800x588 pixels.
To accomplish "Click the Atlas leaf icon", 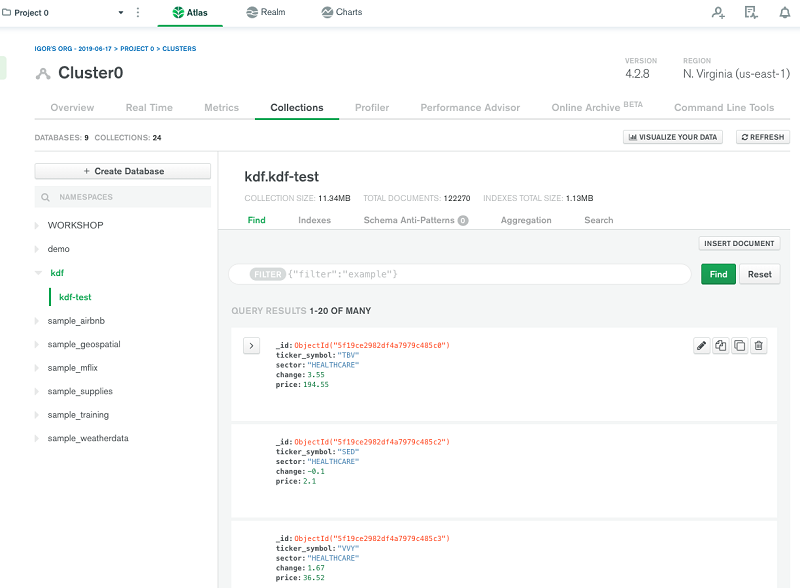I will pyautogui.click(x=178, y=12).
